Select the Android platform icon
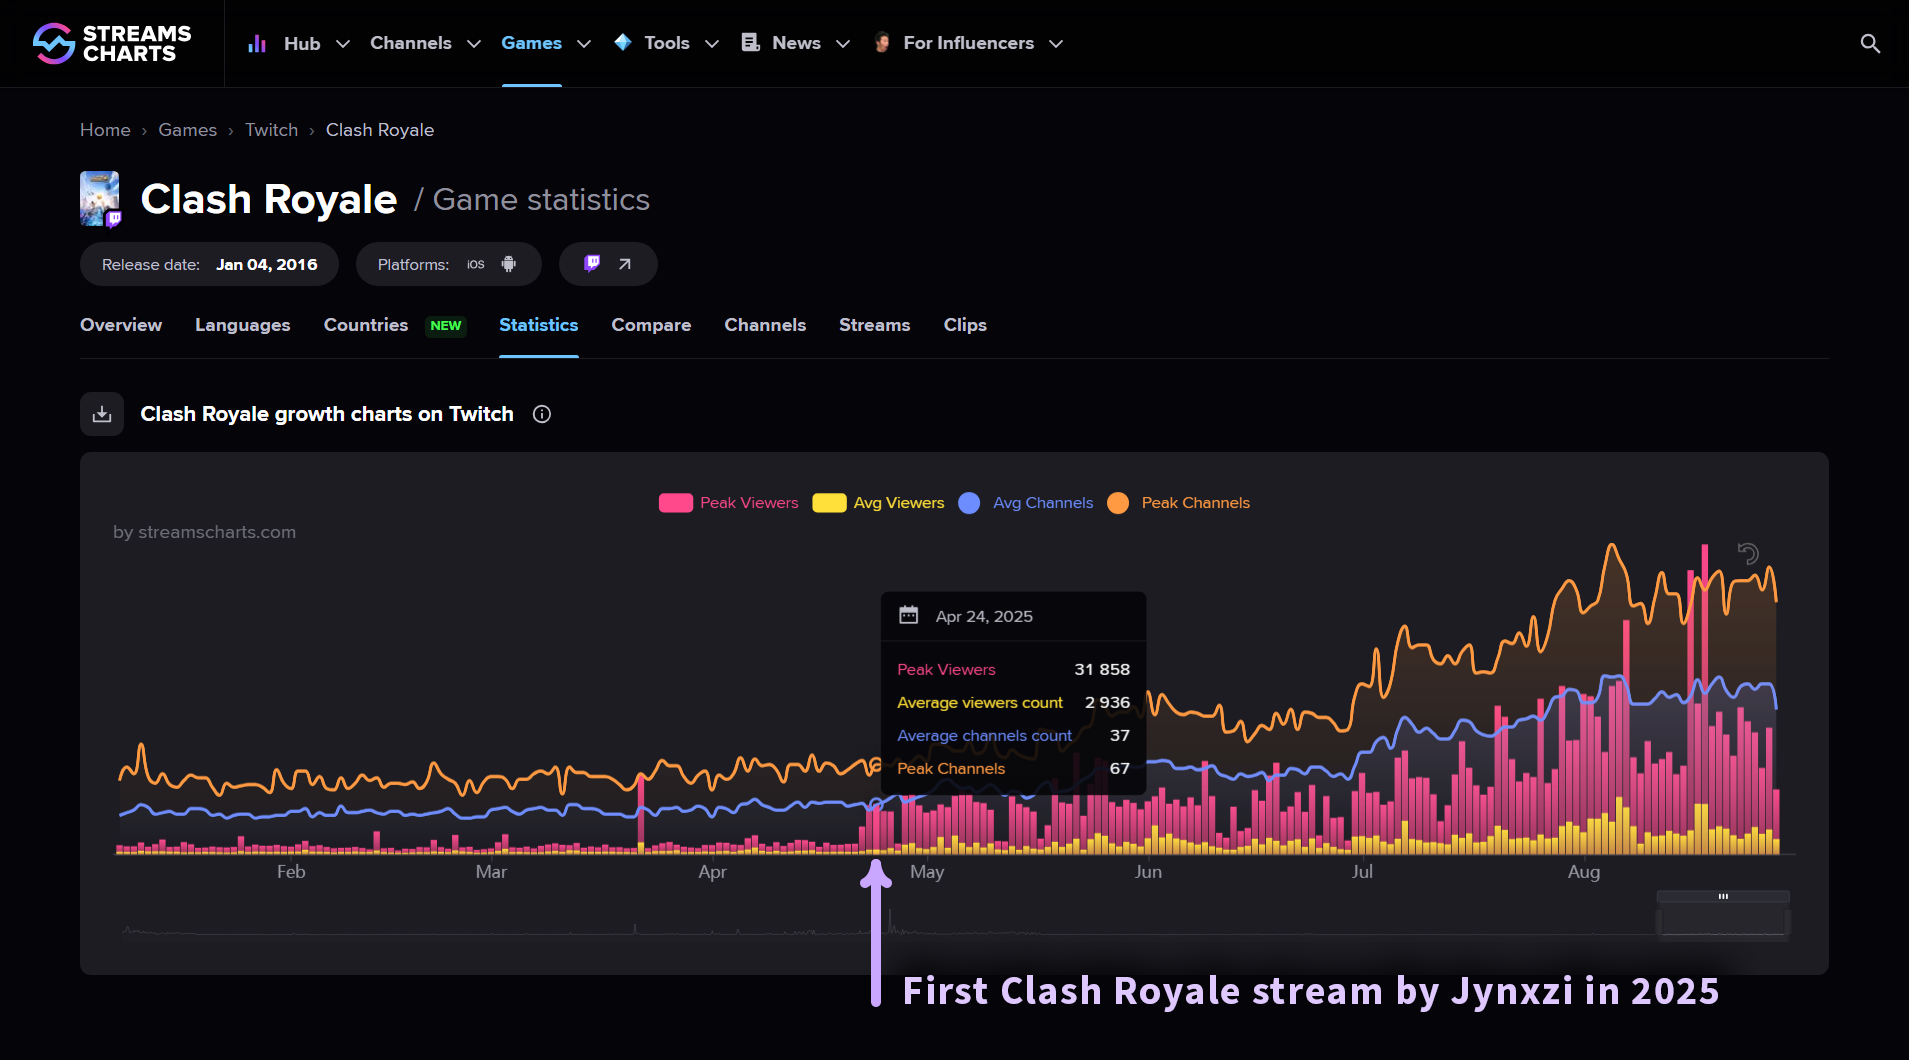Screen dimensions: 1909x1060 (508, 264)
